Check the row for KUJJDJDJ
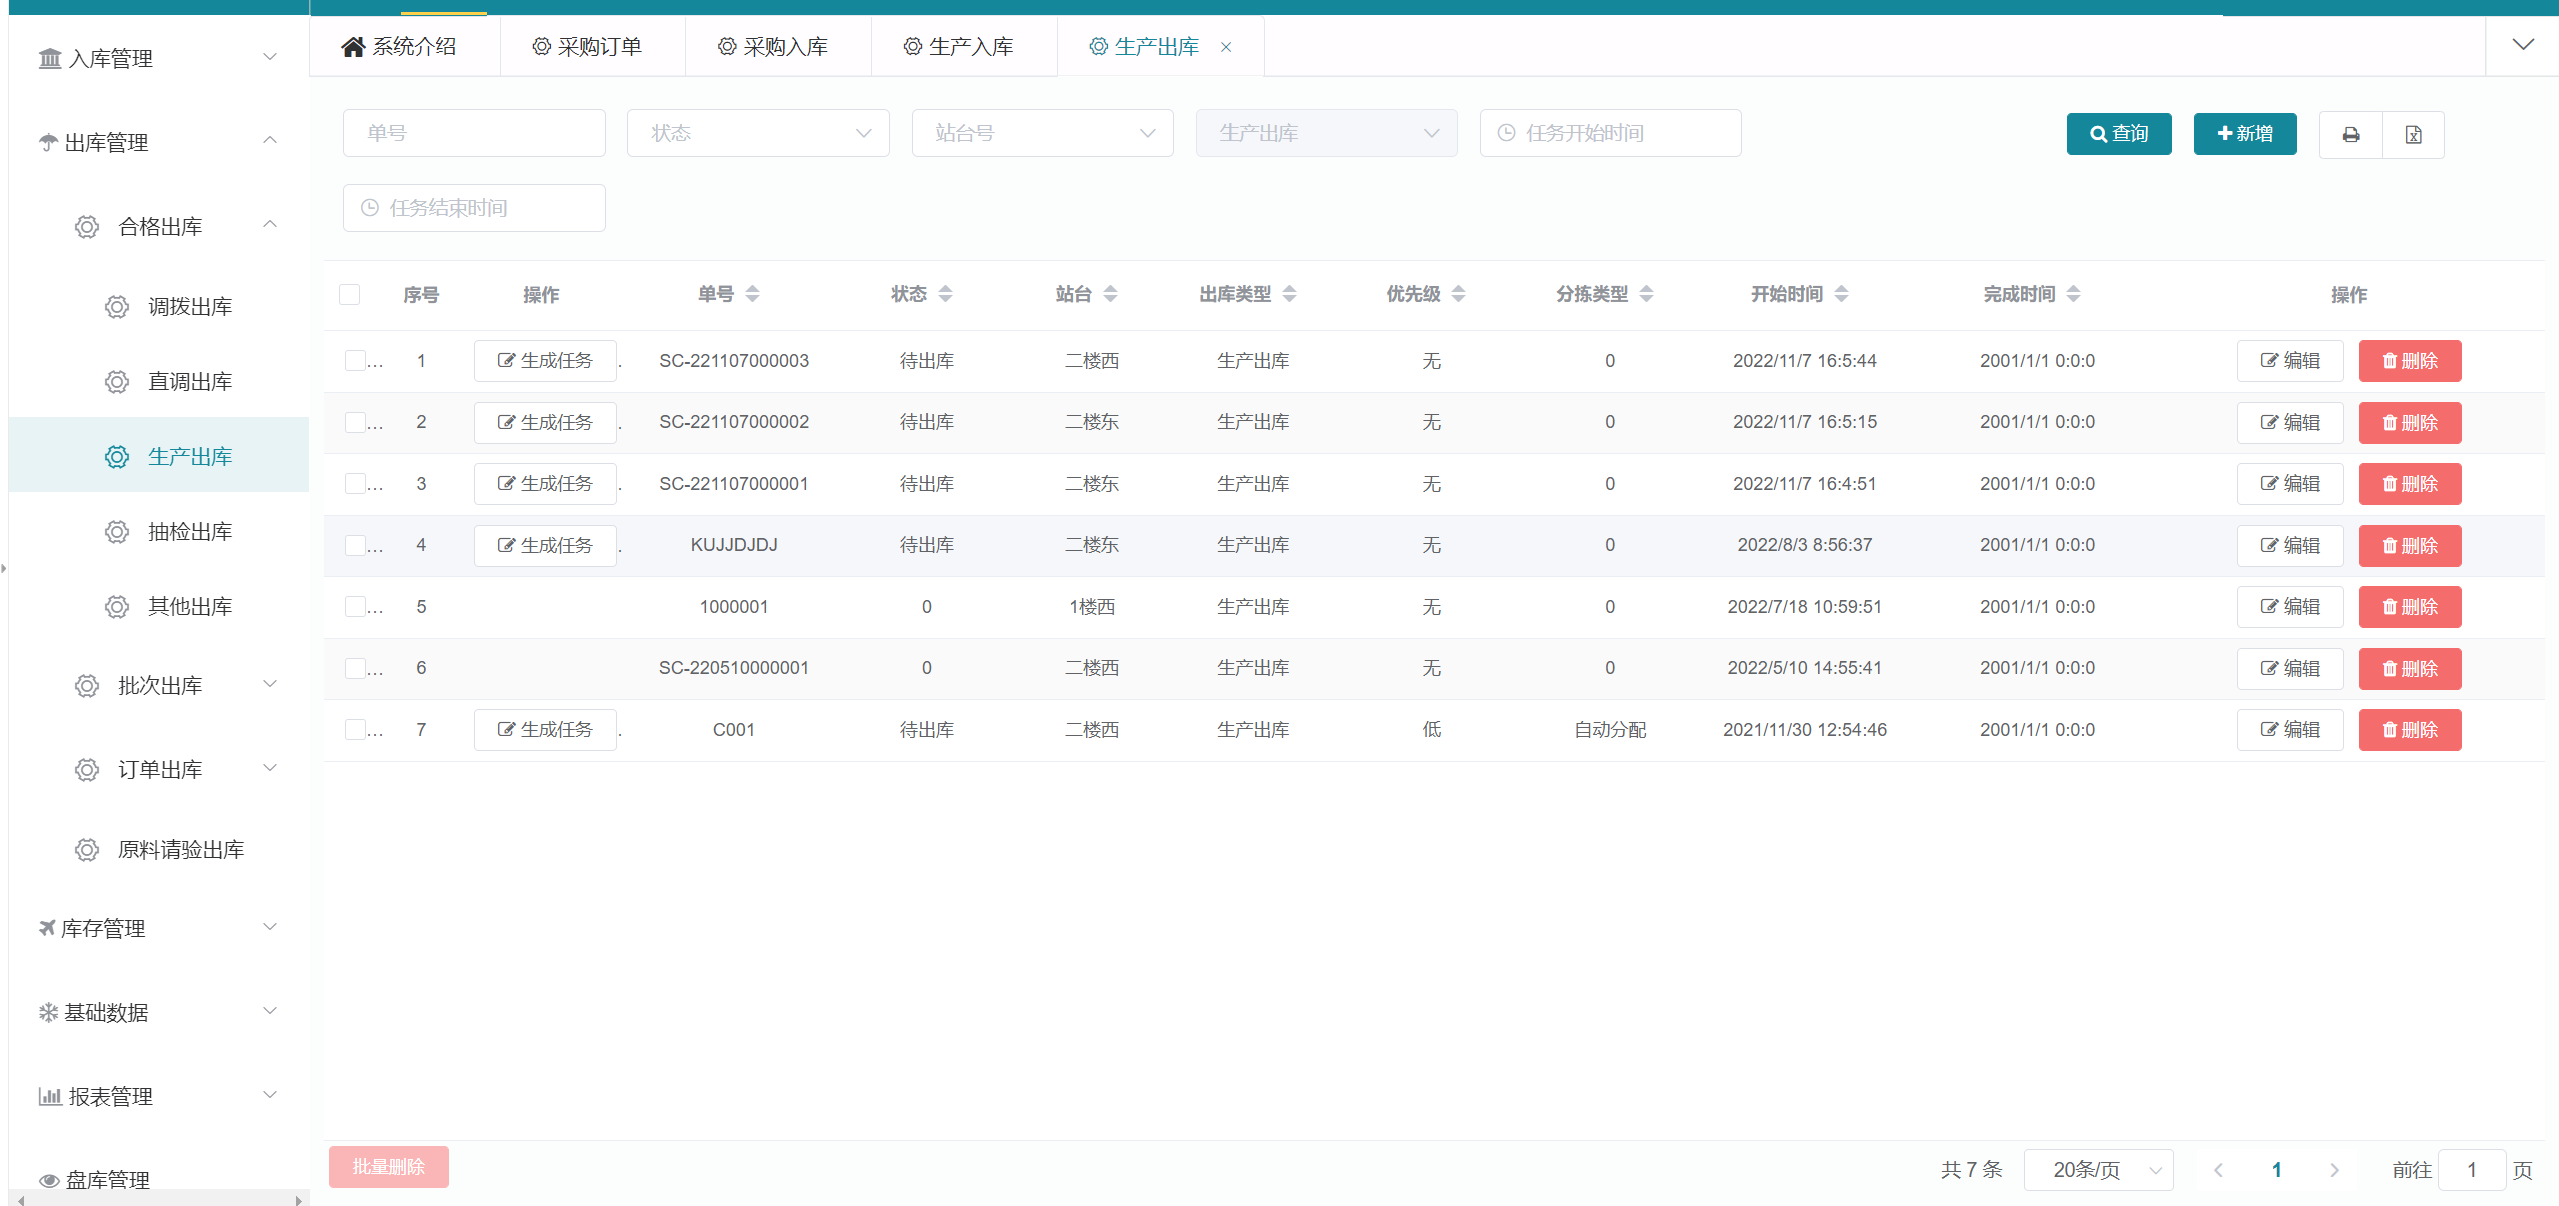 click(x=355, y=545)
